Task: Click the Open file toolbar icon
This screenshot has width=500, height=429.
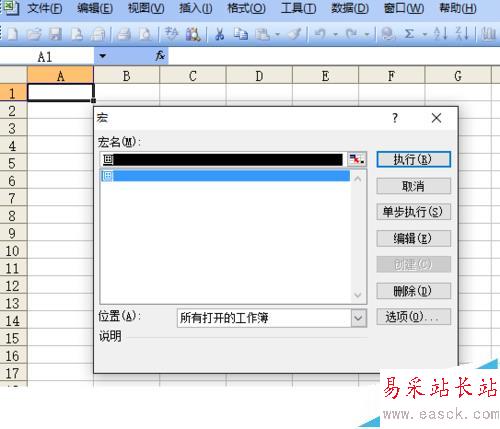Action: pos(34,34)
